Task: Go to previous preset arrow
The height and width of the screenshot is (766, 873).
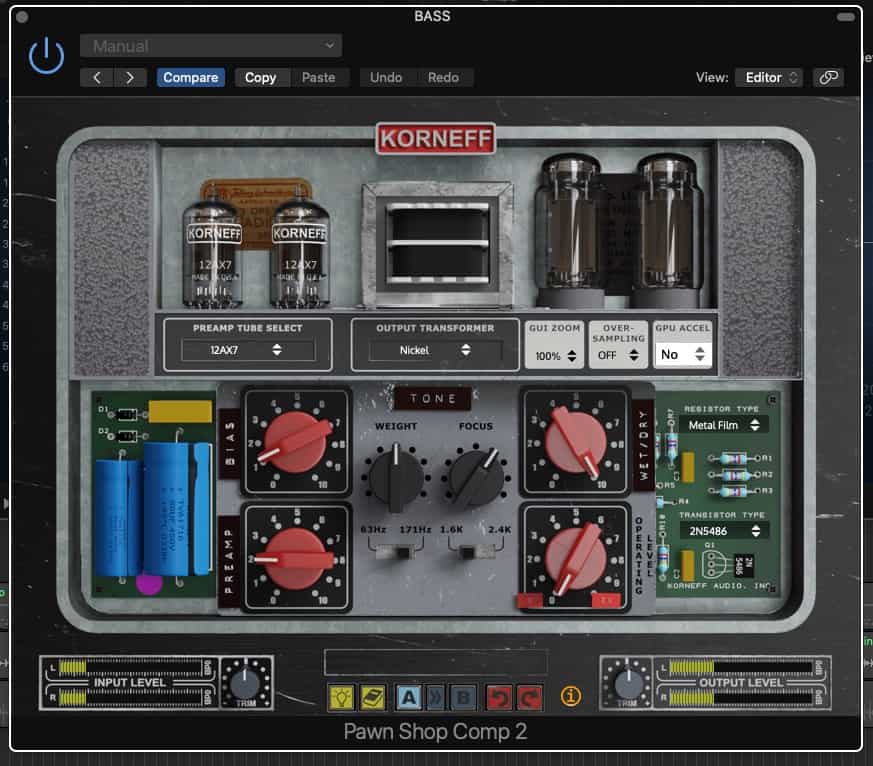Action: (96, 77)
